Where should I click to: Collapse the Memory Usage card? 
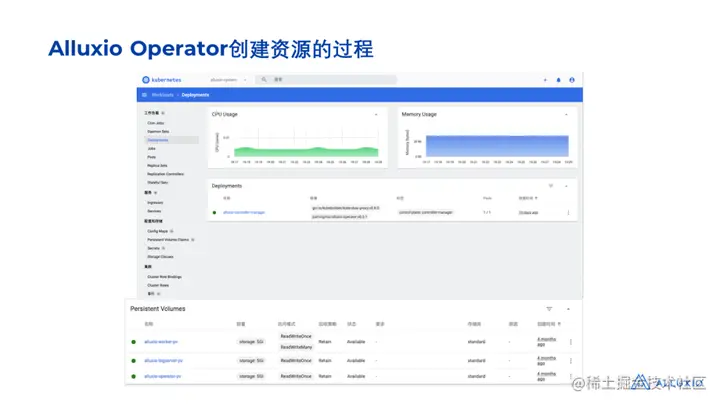[x=566, y=114]
